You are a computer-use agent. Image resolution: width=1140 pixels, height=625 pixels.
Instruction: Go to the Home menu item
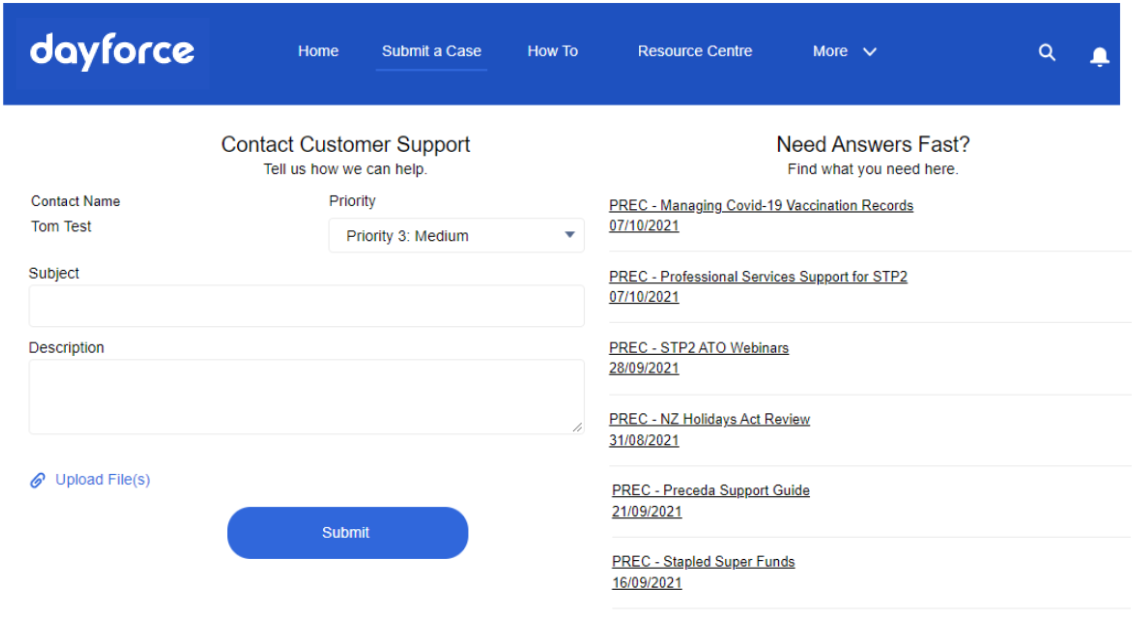coord(318,51)
